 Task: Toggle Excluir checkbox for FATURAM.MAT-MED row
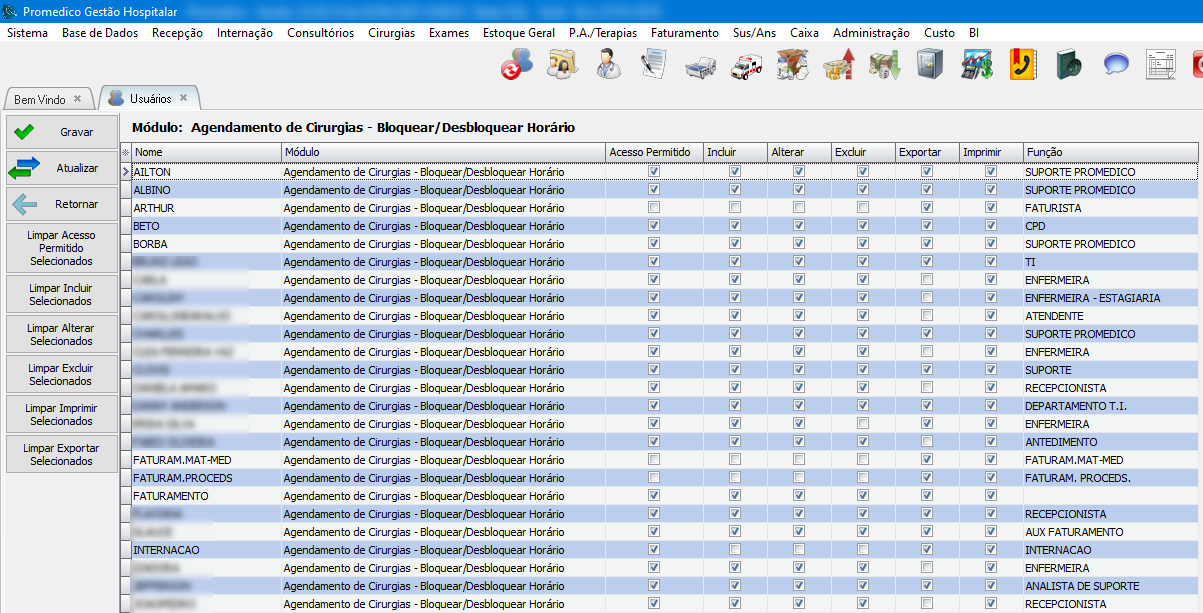[x=863, y=460]
